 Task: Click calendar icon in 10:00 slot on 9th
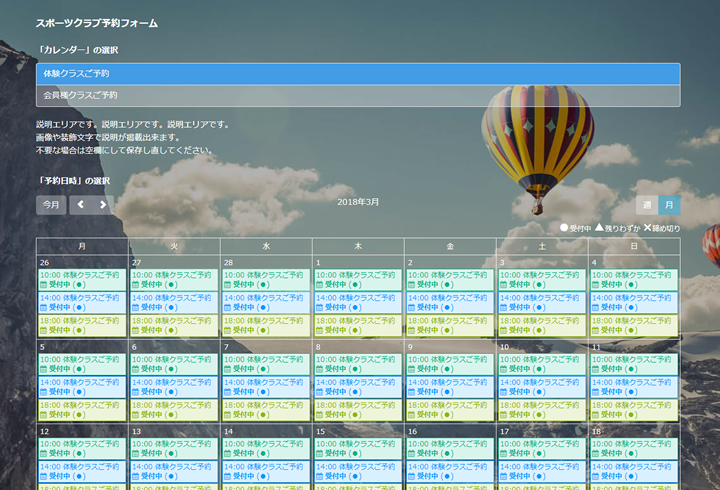[411, 369]
